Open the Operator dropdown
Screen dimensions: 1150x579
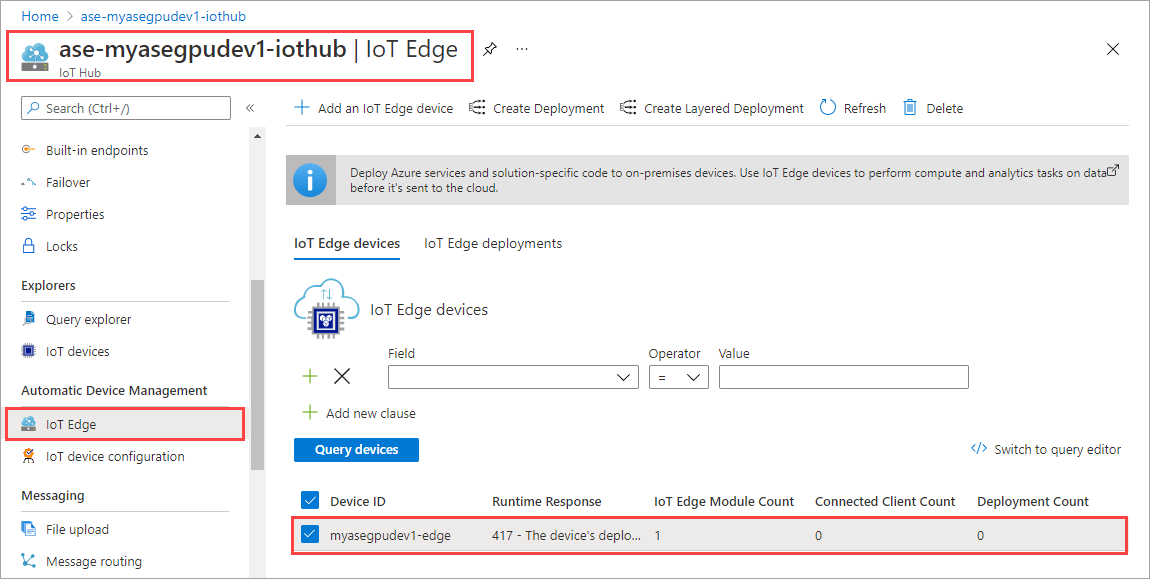(x=679, y=377)
